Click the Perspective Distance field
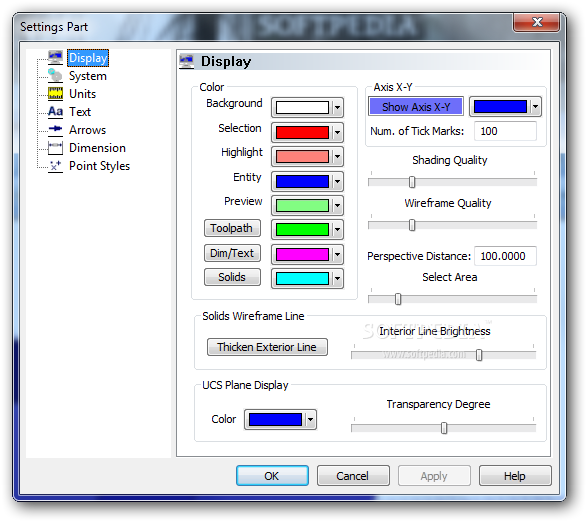Image resolution: width=587 pixels, height=522 pixels. (505, 256)
